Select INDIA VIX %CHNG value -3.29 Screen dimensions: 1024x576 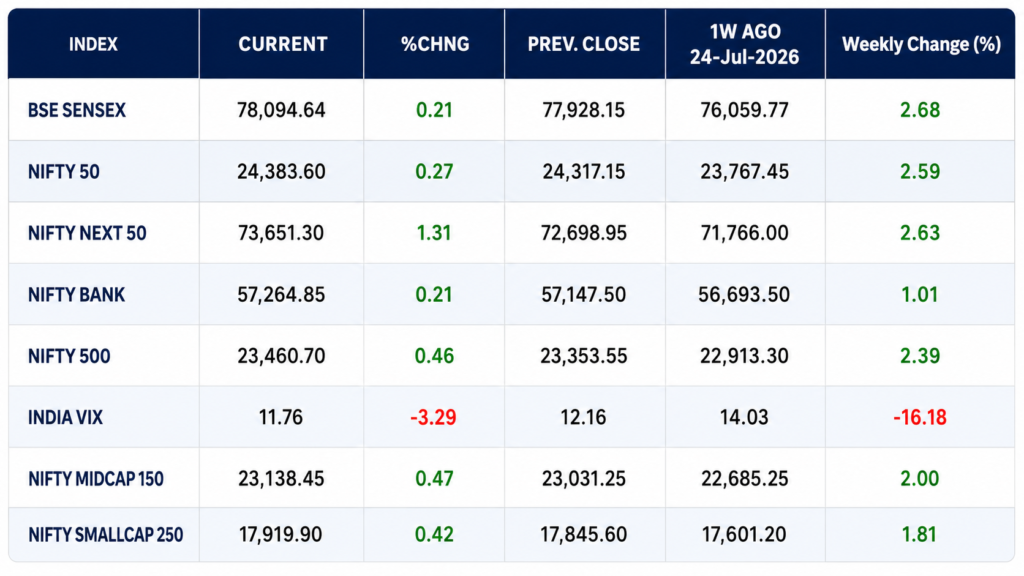point(433,417)
